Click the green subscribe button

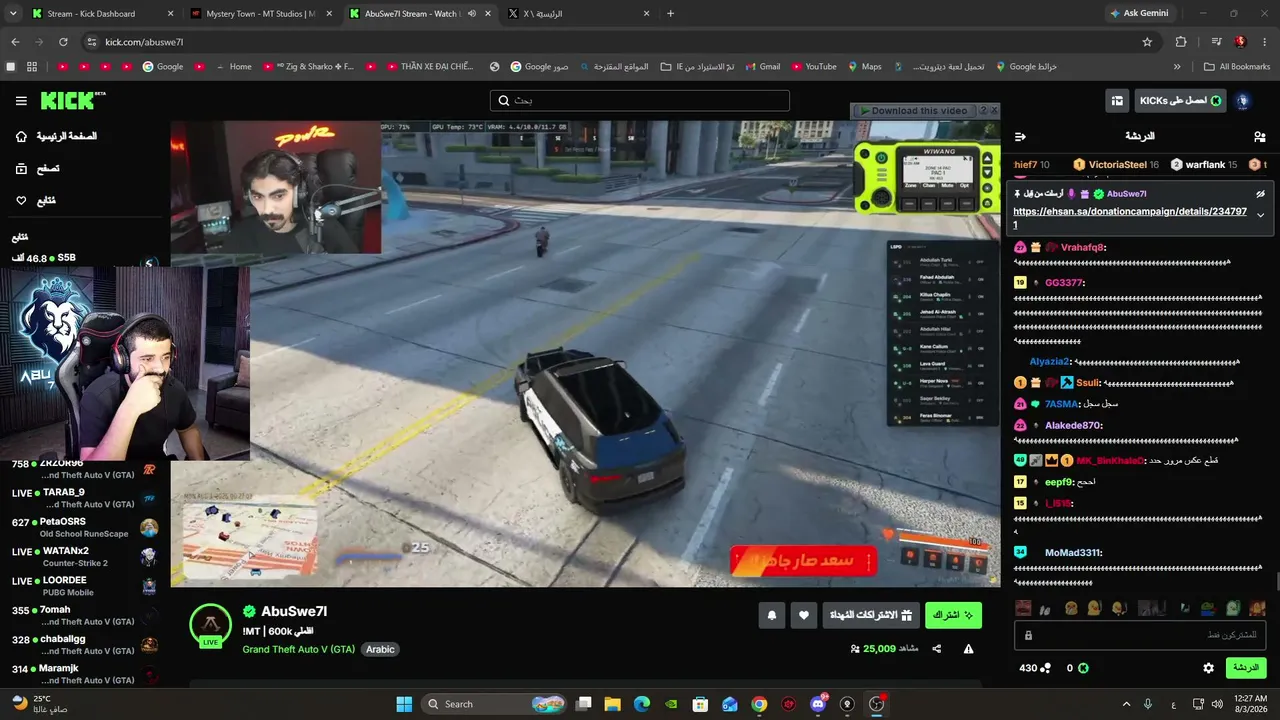tap(953, 616)
